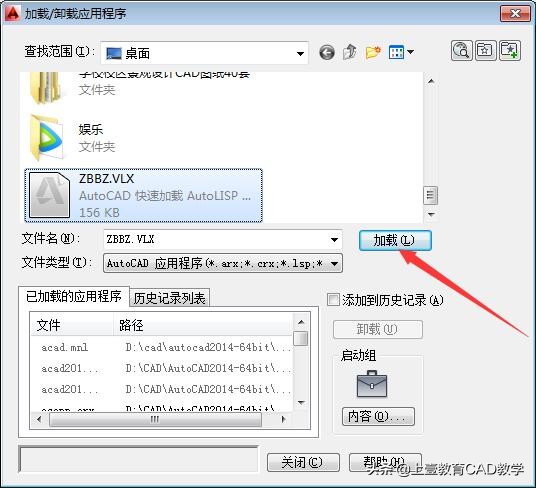Expand the 文件名 dropdown arrow
The width and height of the screenshot is (536, 488).
click(x=334, y=240)
